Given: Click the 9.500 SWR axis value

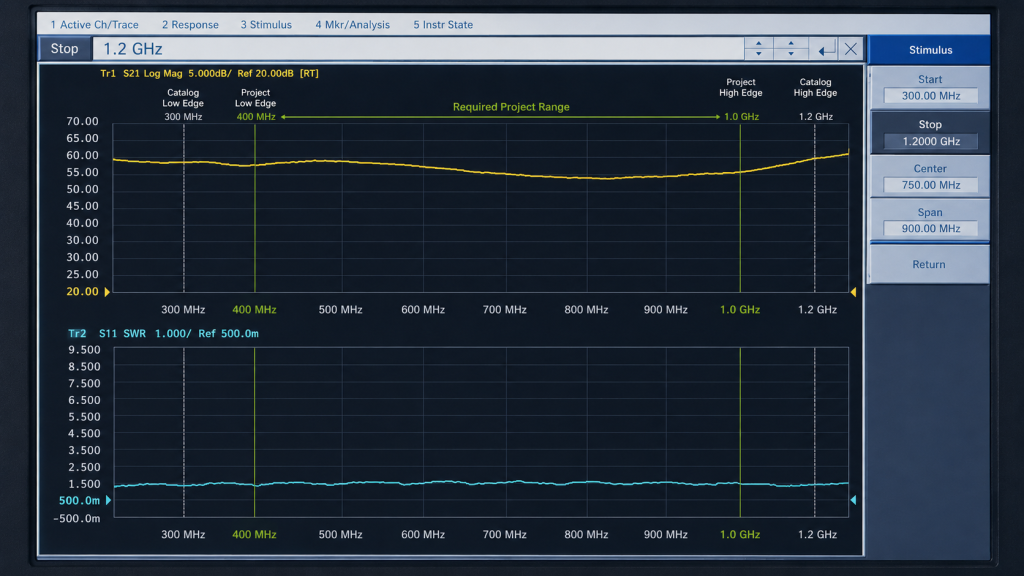Looking at the screenshot, I should (84, 350).
